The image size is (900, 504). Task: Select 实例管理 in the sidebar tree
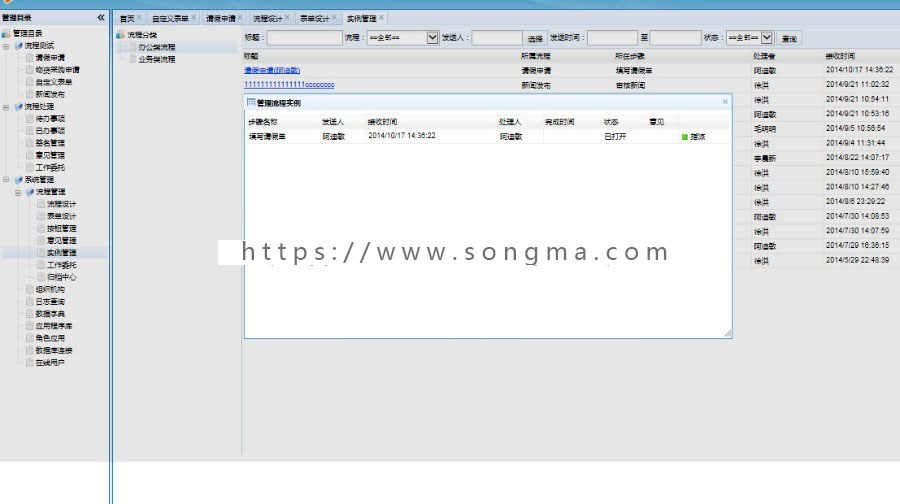pyautogui.click(x=61, y=253)
